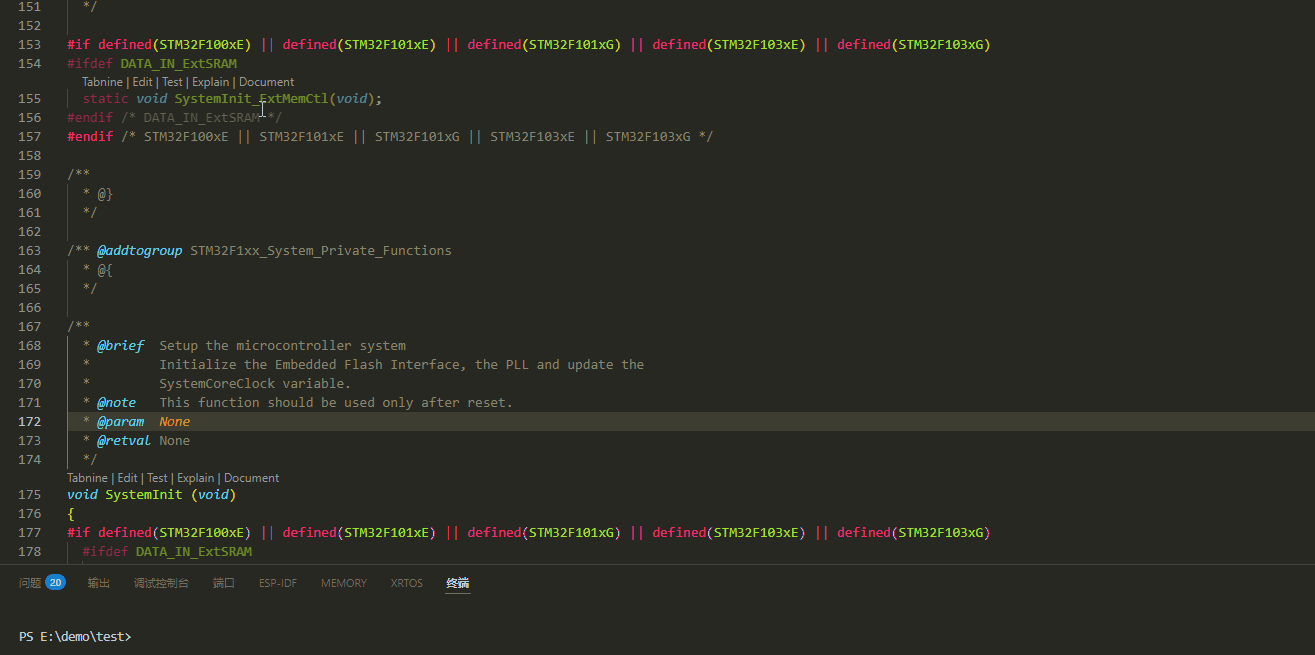Click line number 172 in the gutter
The height and width of the screenshot is (655, 1315).
[x=30, y=421]
